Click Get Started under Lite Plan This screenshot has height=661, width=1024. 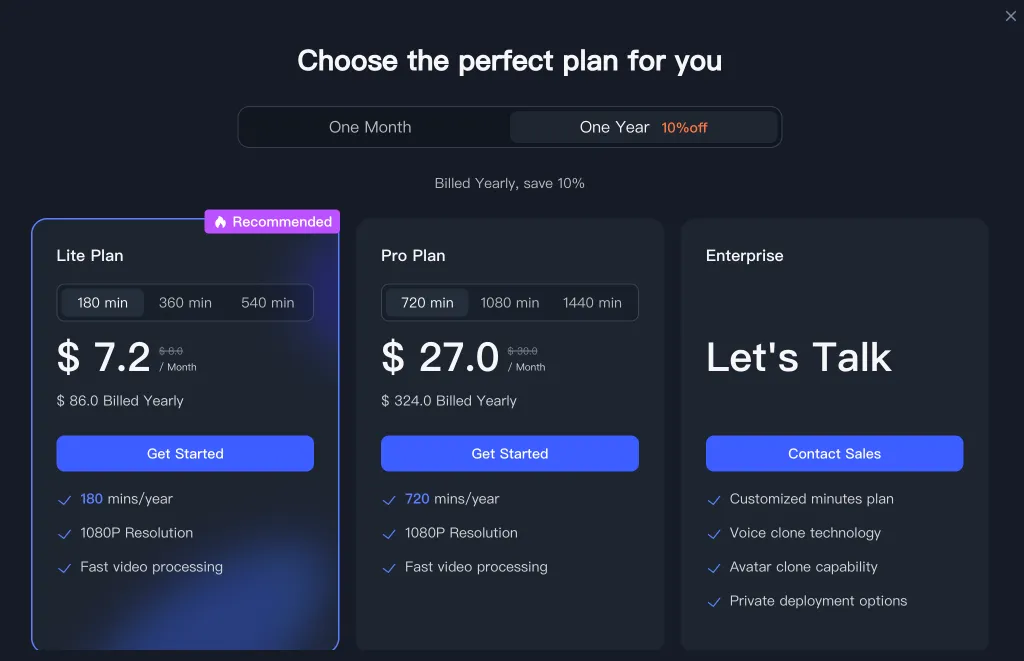click(x=185, y=454)
